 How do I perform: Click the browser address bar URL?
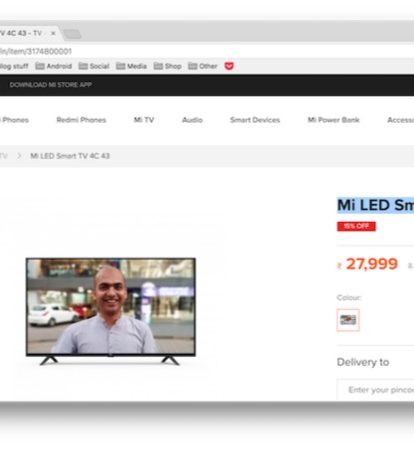36,51
